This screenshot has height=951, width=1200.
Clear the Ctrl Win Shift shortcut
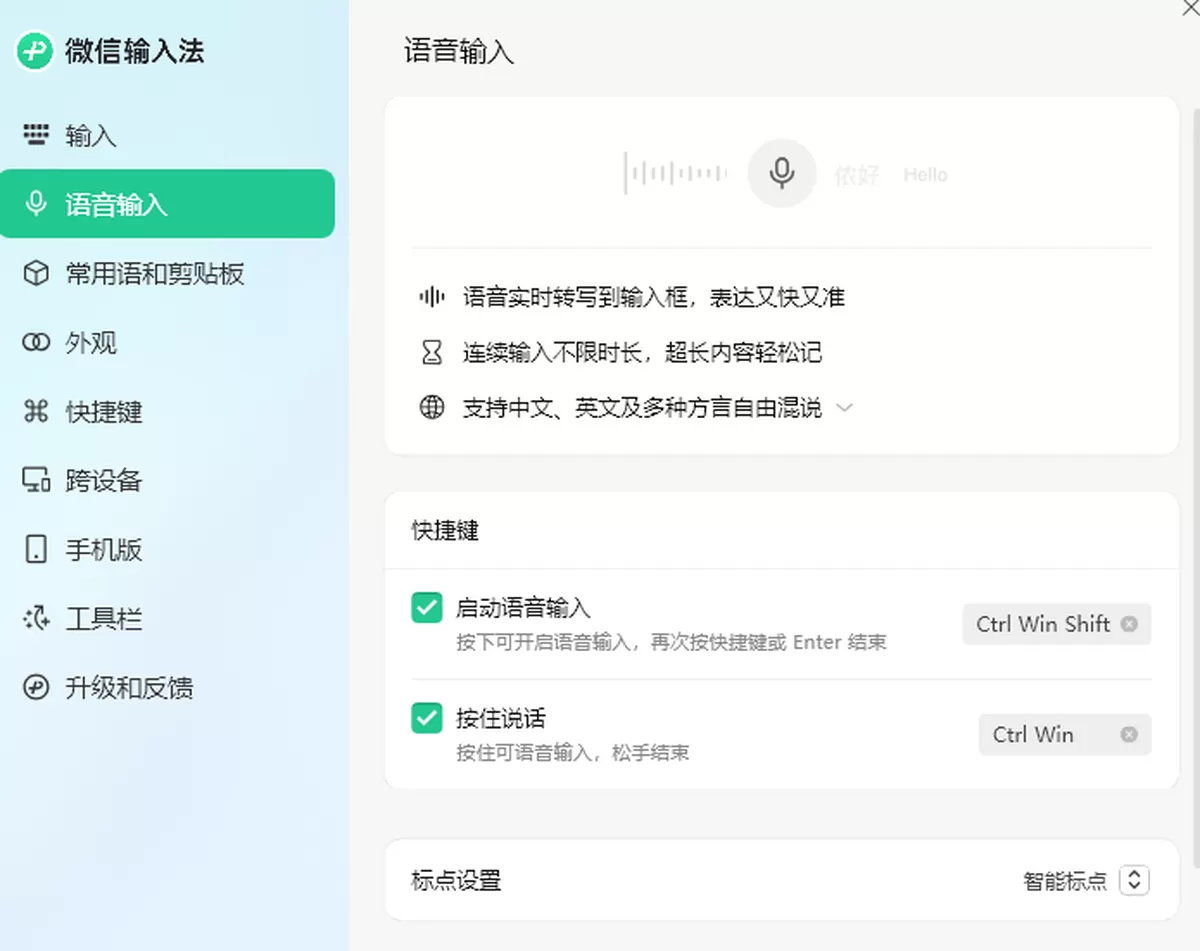click(1129, 624)
